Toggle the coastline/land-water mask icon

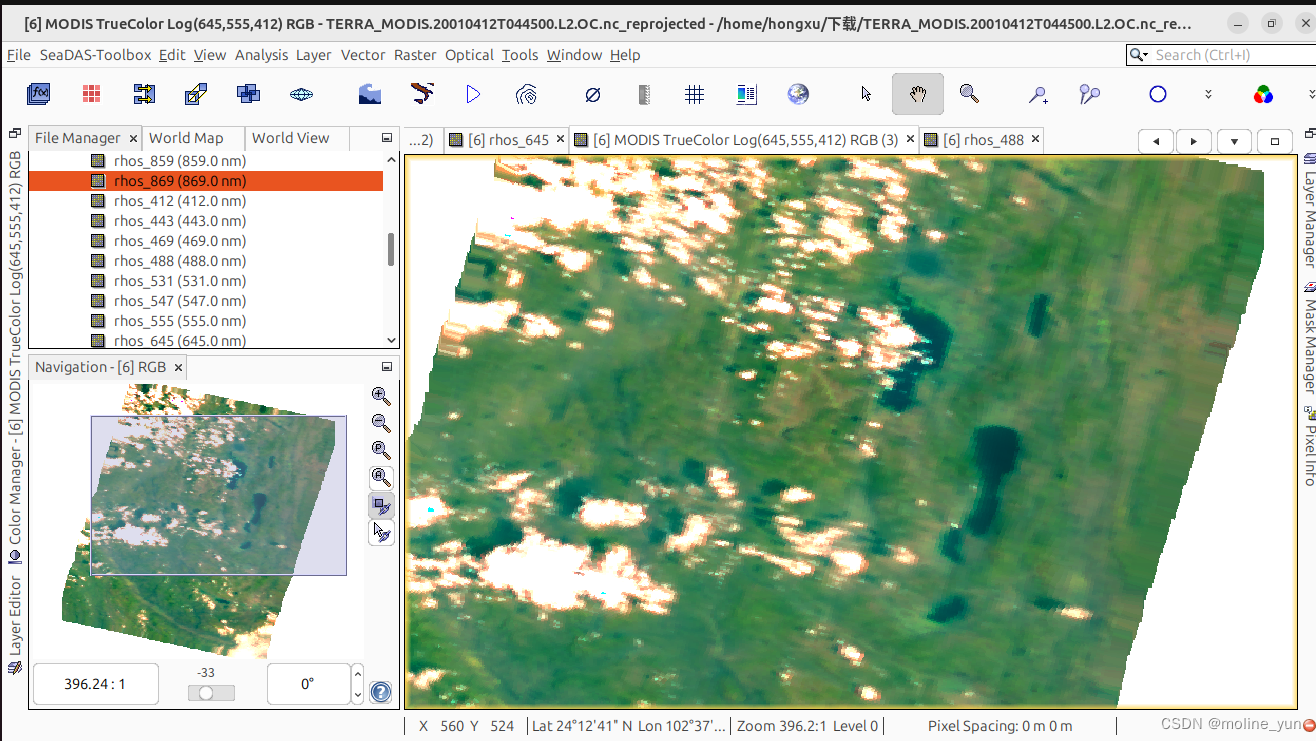[370, 94]
